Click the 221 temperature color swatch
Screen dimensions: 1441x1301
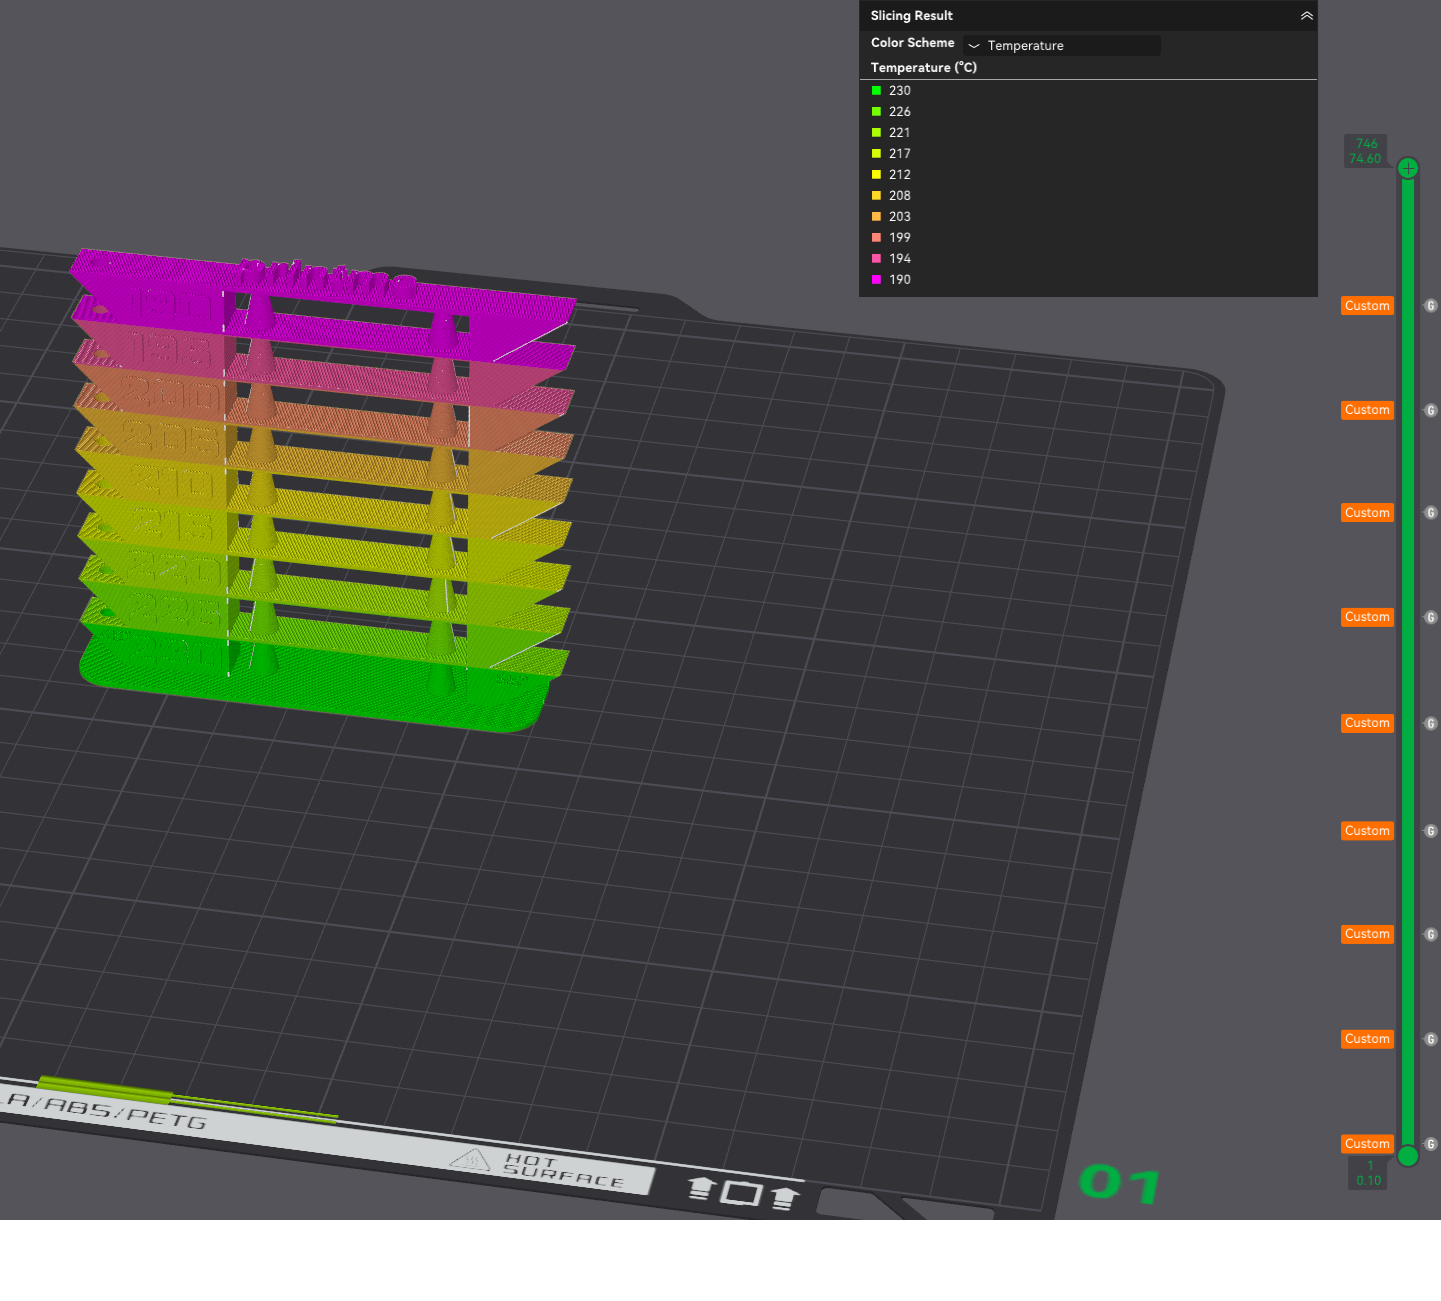[x=877, y=133]
